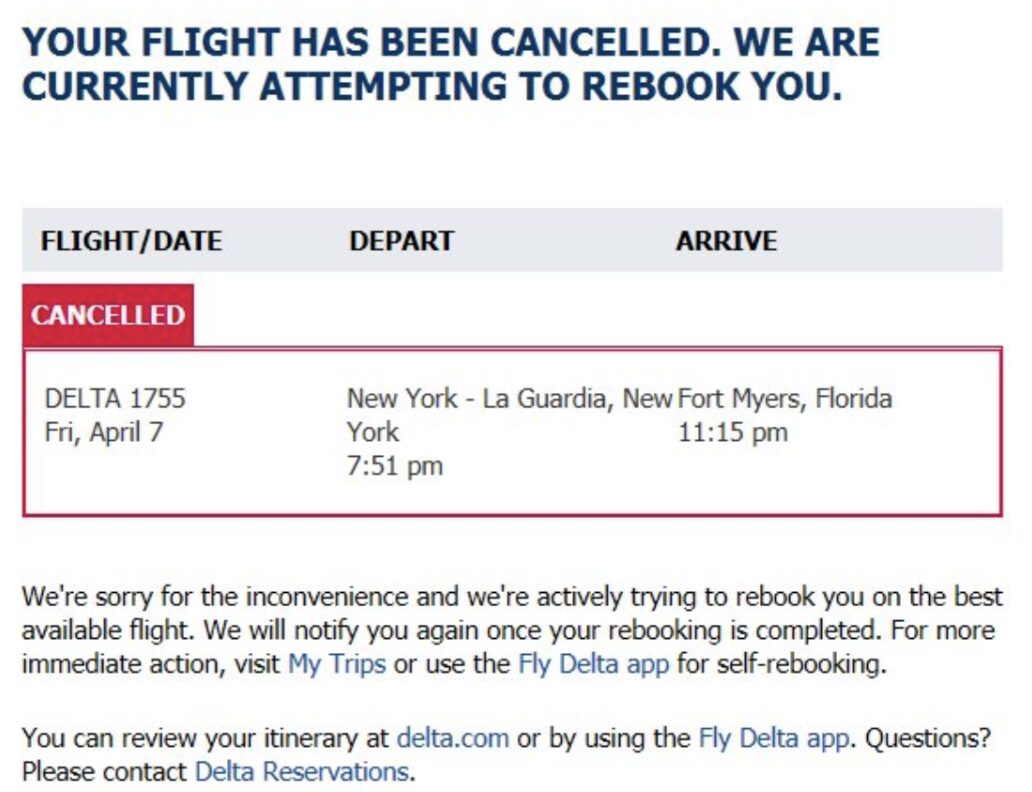1032x792 pixels.
Task: Open the Fly Delta app link near Questions
Action: click(x=773, y=738)
